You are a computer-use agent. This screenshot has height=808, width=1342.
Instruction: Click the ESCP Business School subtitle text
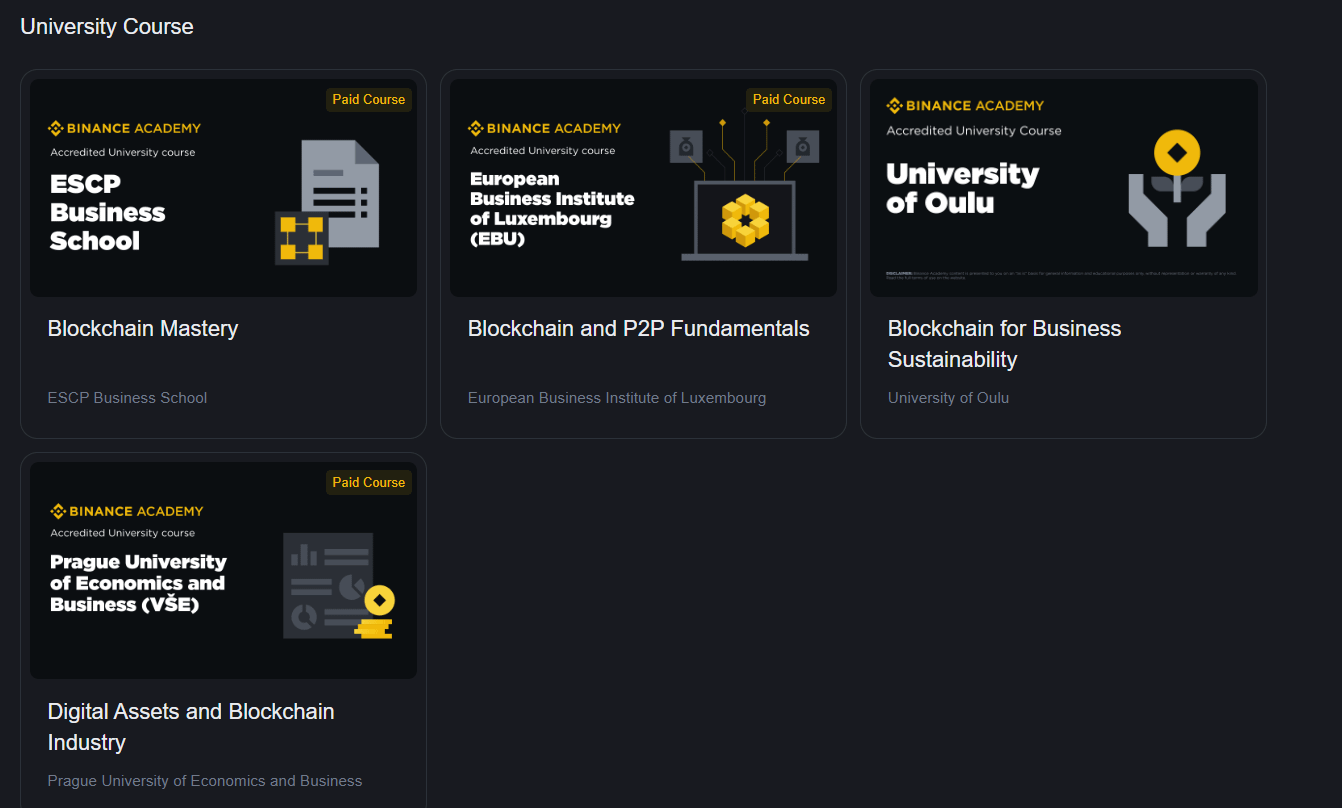127,398
